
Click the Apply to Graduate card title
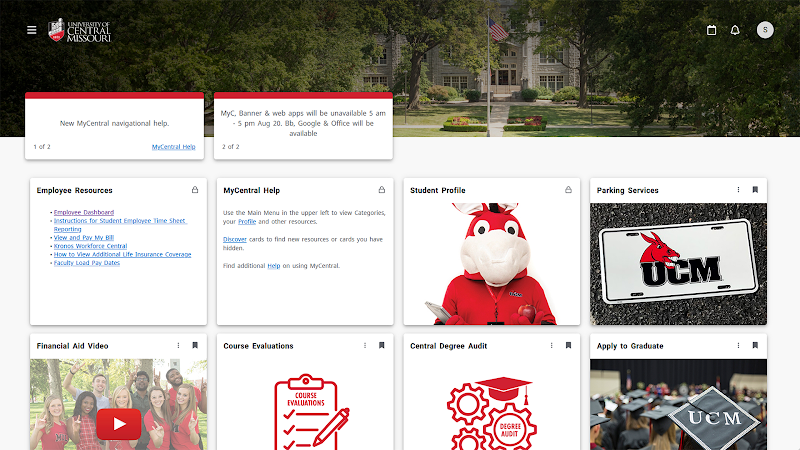[x=630, y=346]
